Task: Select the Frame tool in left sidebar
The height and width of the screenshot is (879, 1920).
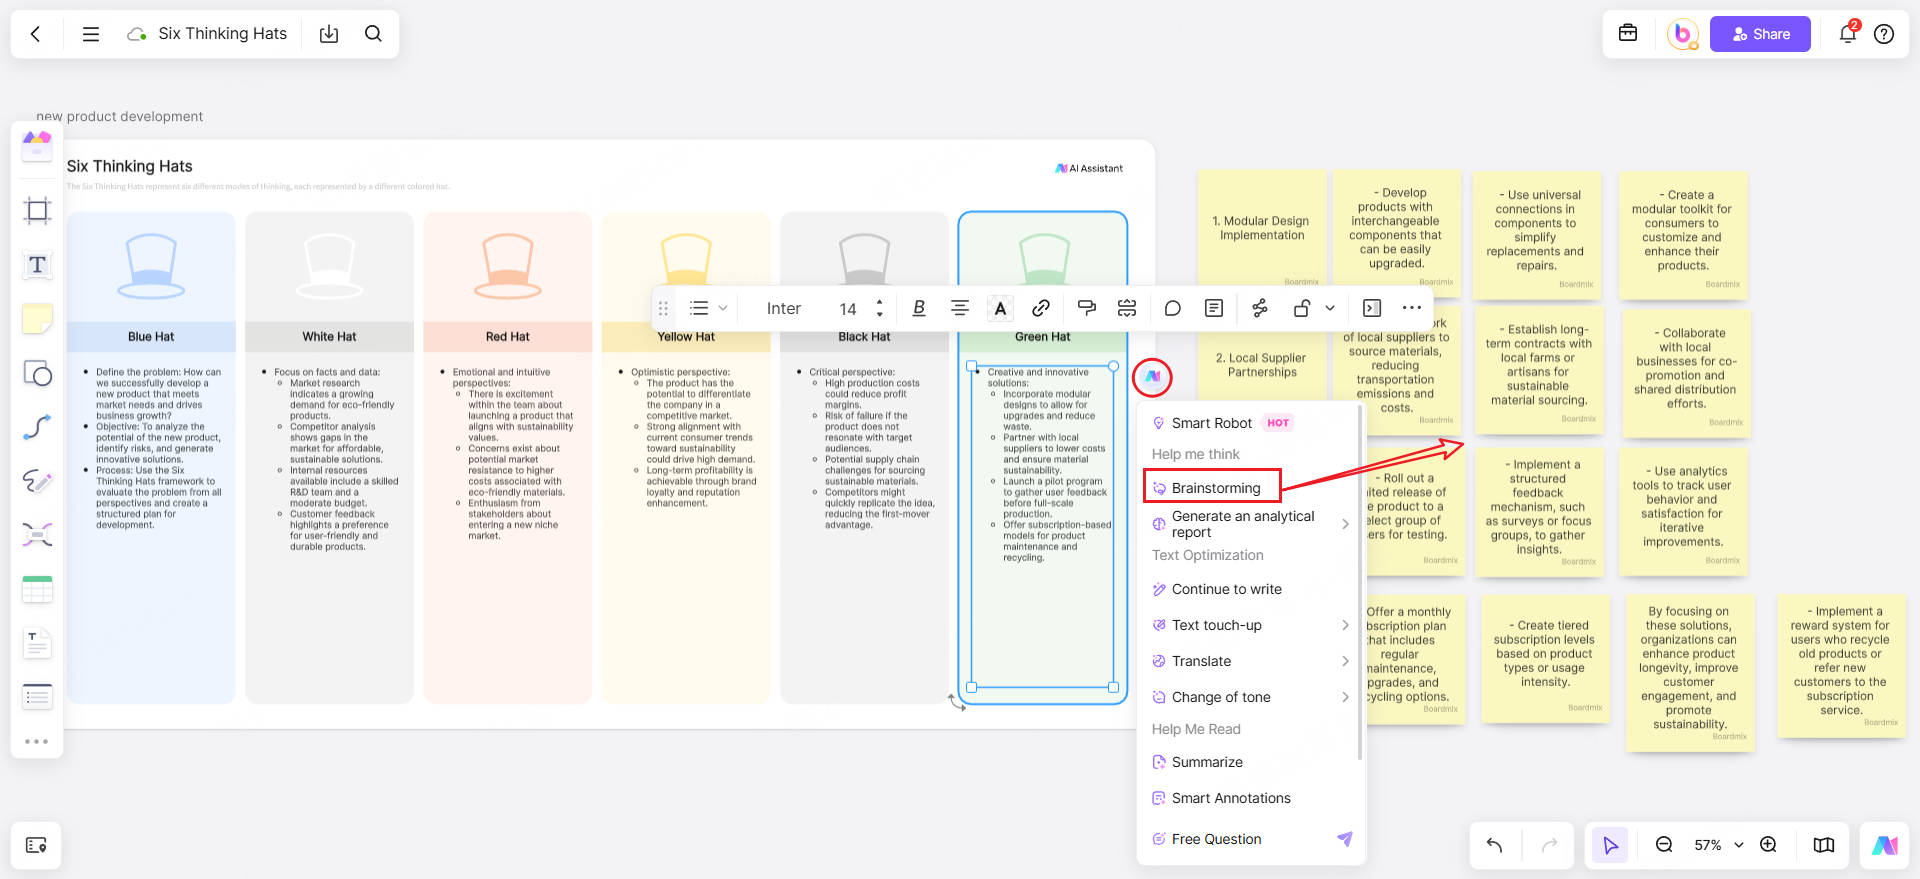Action: [37, 210]
